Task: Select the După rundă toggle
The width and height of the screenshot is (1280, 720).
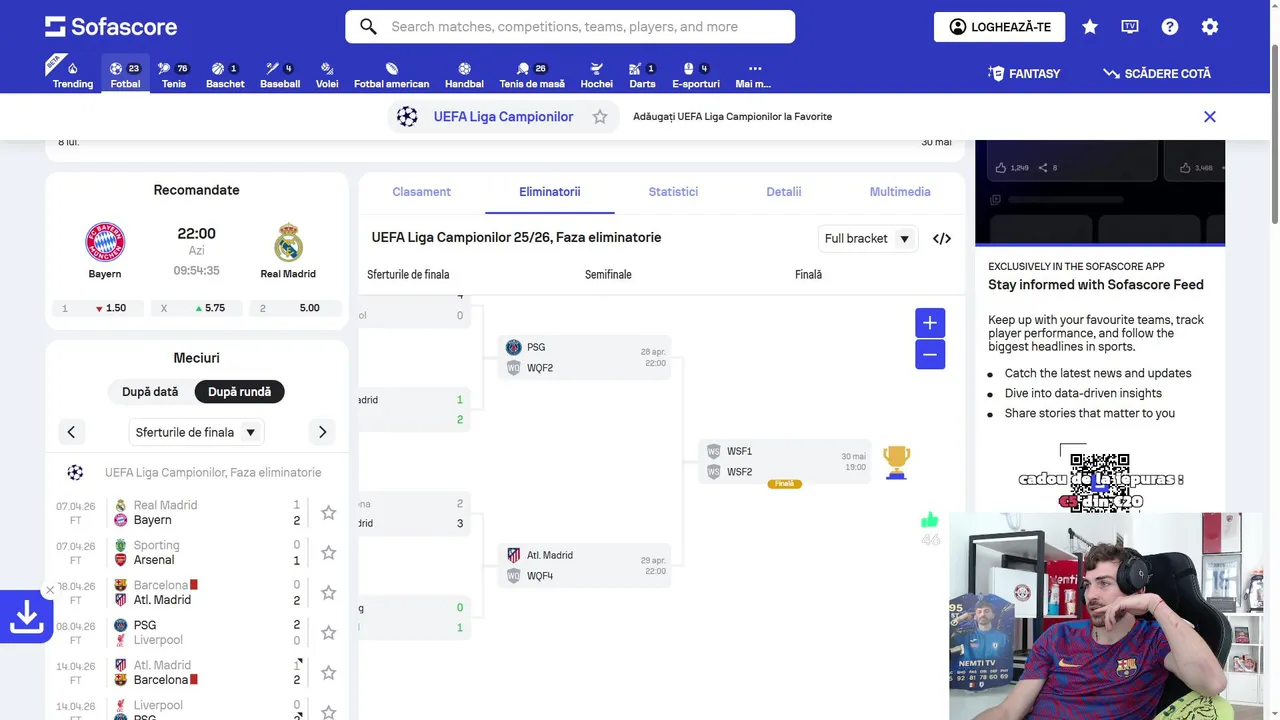Action: pyautogui.click(x=240, y=392)
